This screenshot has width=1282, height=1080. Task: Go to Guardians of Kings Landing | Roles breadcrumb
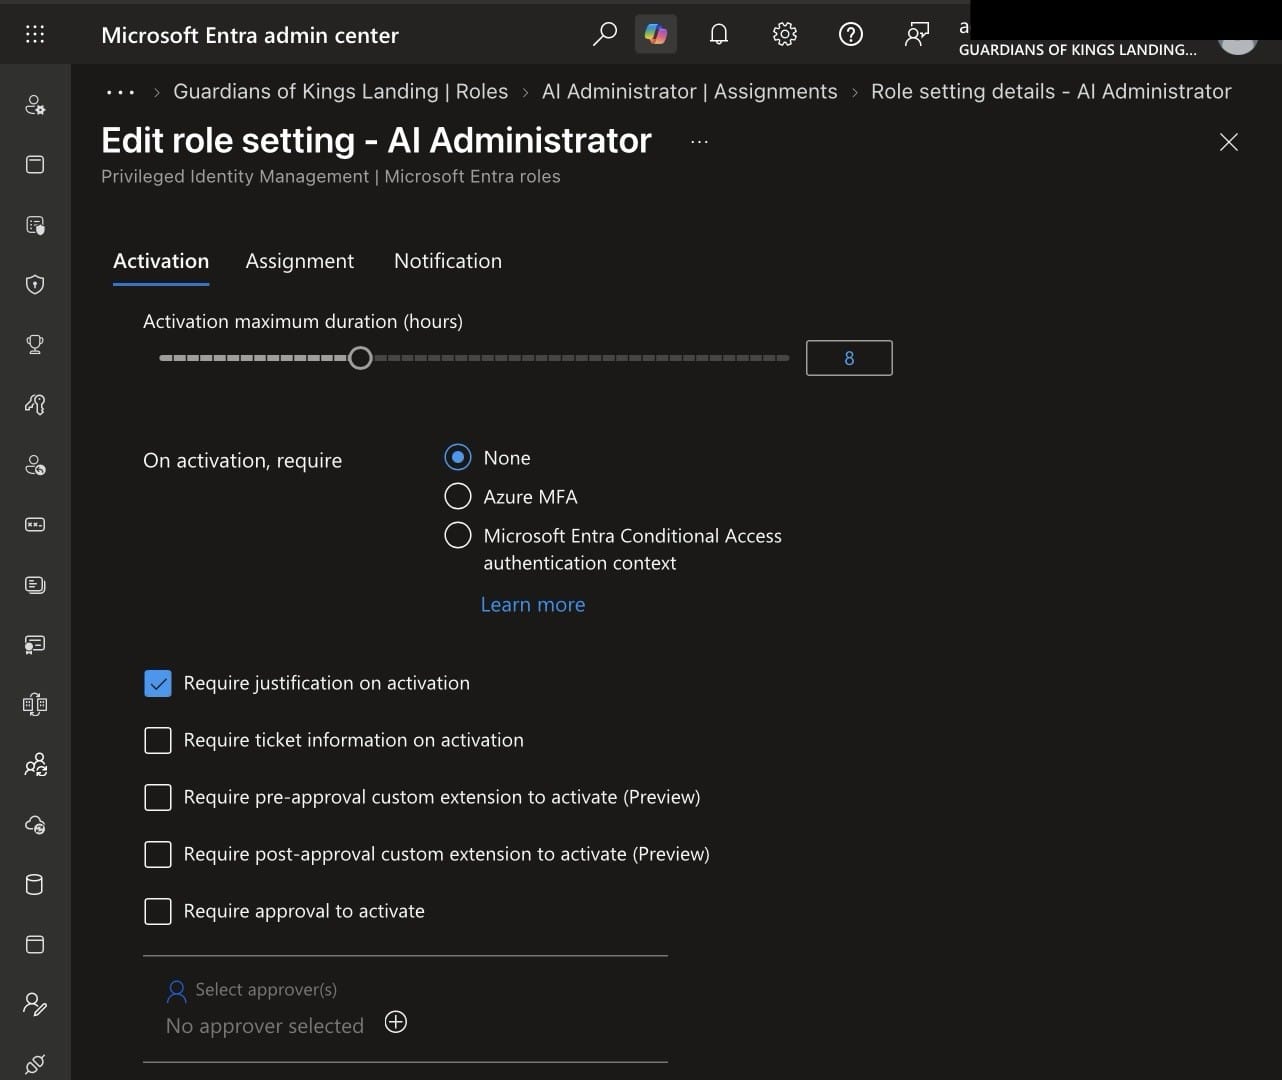click(x=341, y=91)
